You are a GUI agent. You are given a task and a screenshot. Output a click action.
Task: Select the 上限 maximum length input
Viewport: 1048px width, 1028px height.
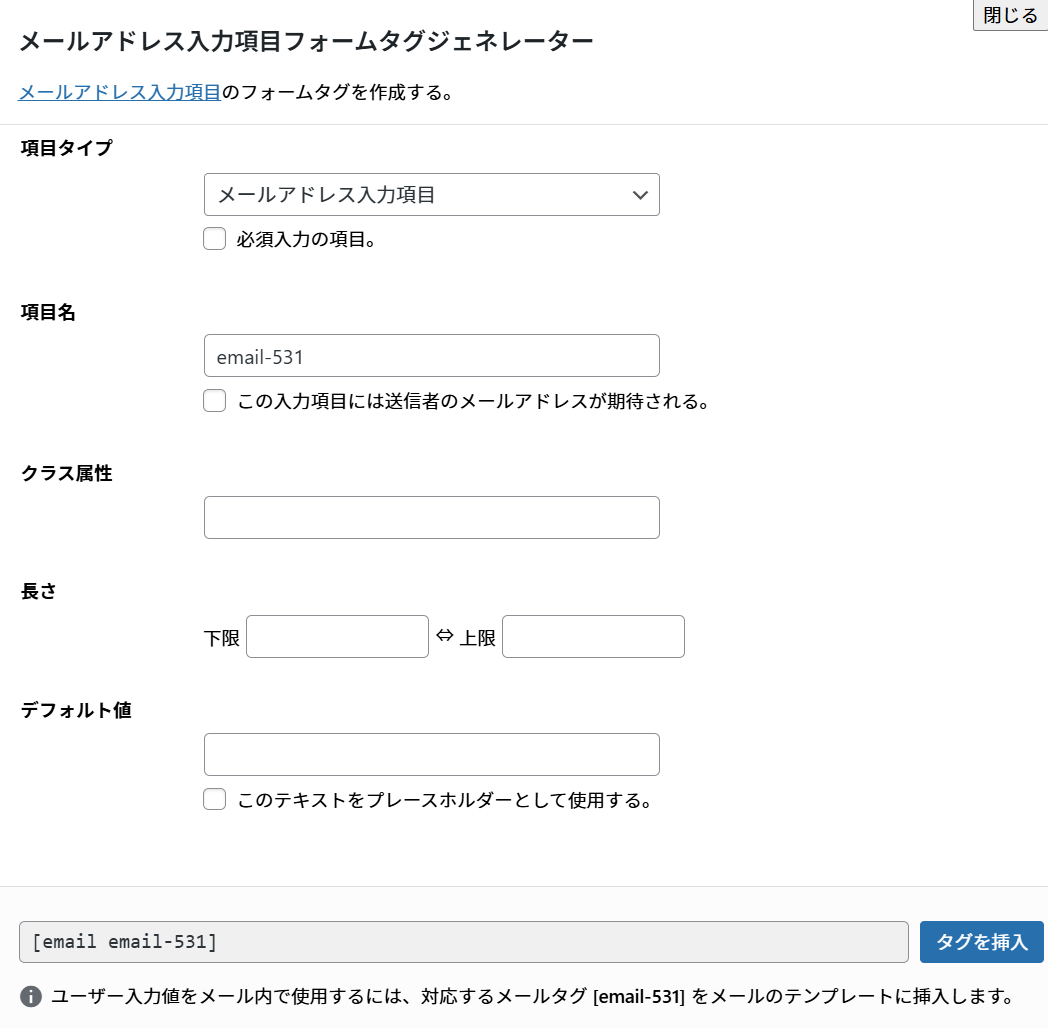click(x=593, y=637)
